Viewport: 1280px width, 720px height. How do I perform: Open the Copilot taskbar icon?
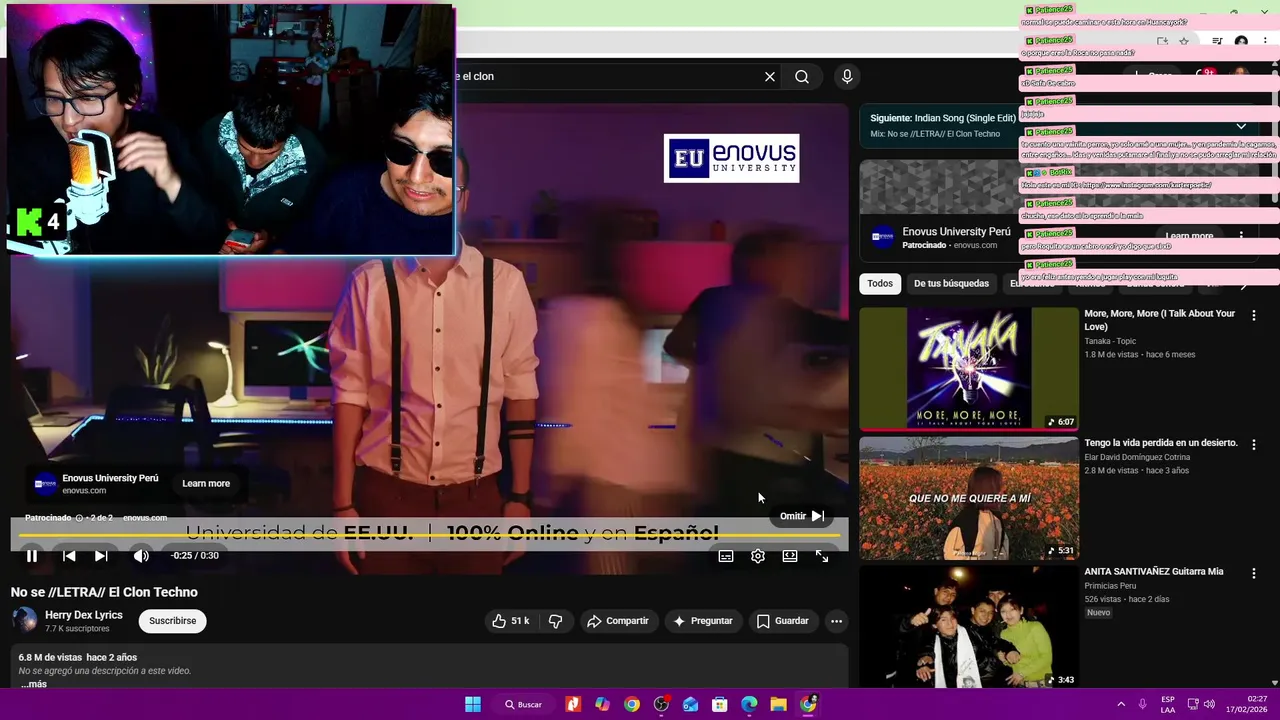coord(602,704)
